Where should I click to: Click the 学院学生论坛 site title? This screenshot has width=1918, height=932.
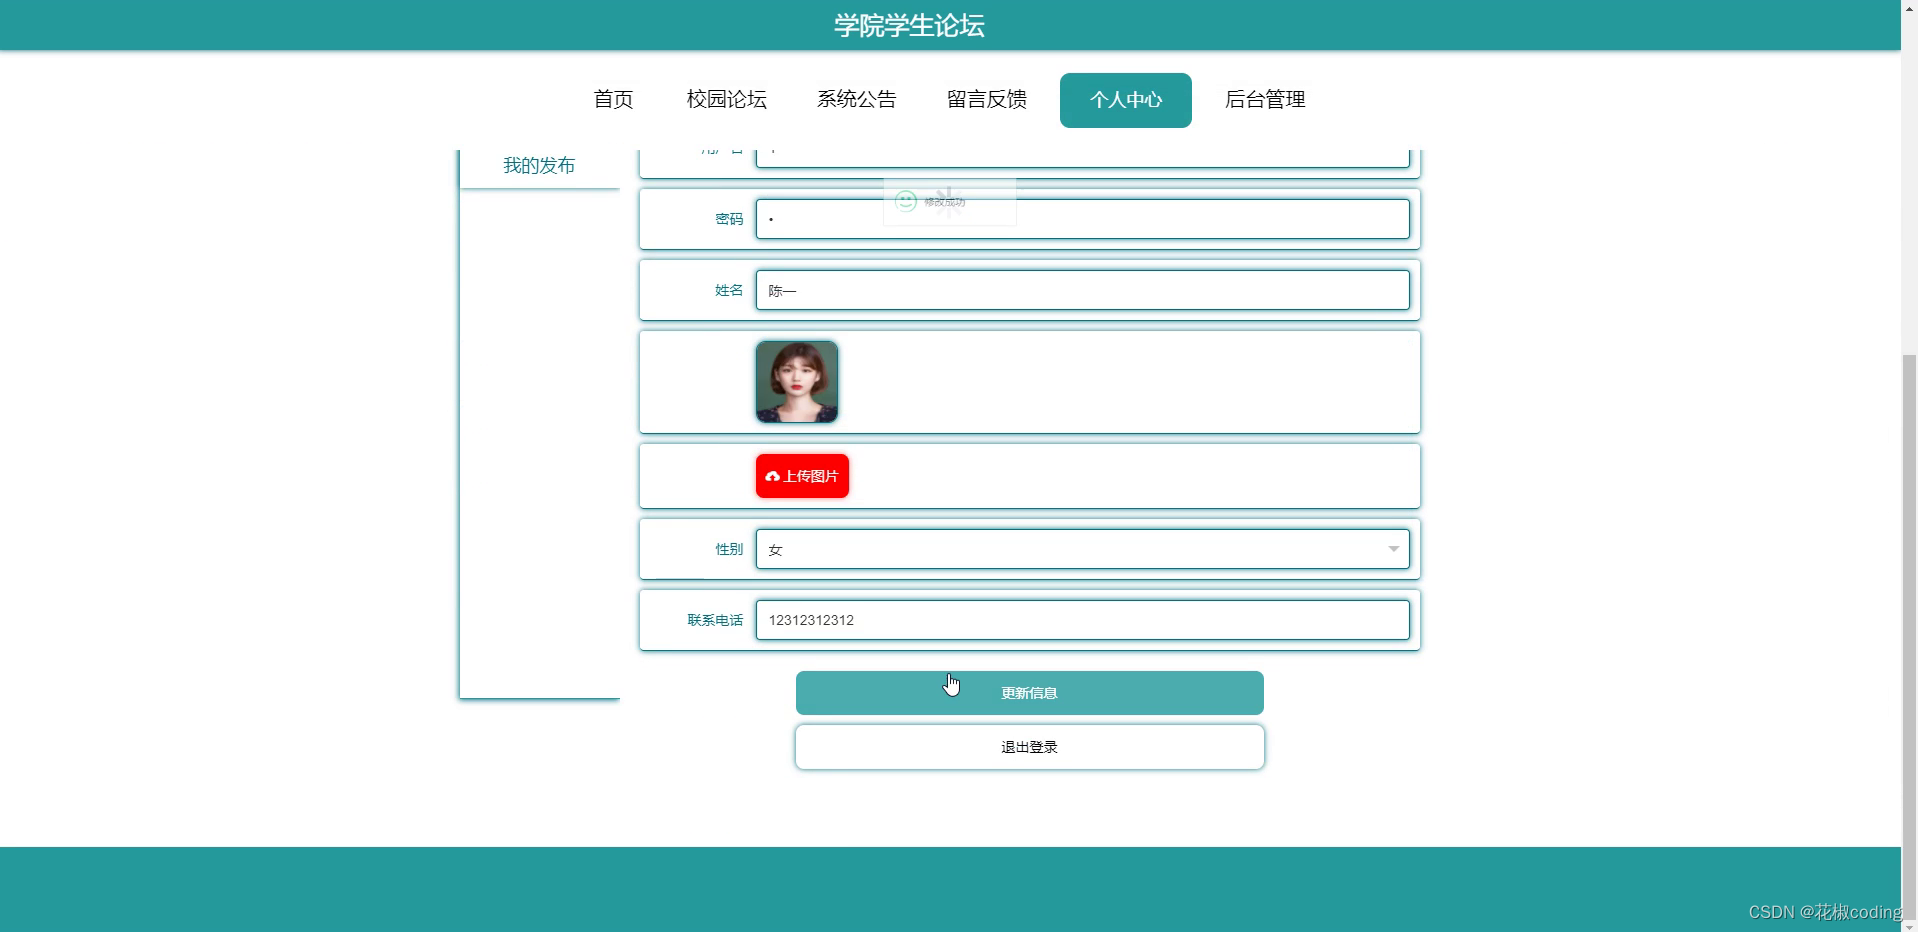click(x=908, y=25)
